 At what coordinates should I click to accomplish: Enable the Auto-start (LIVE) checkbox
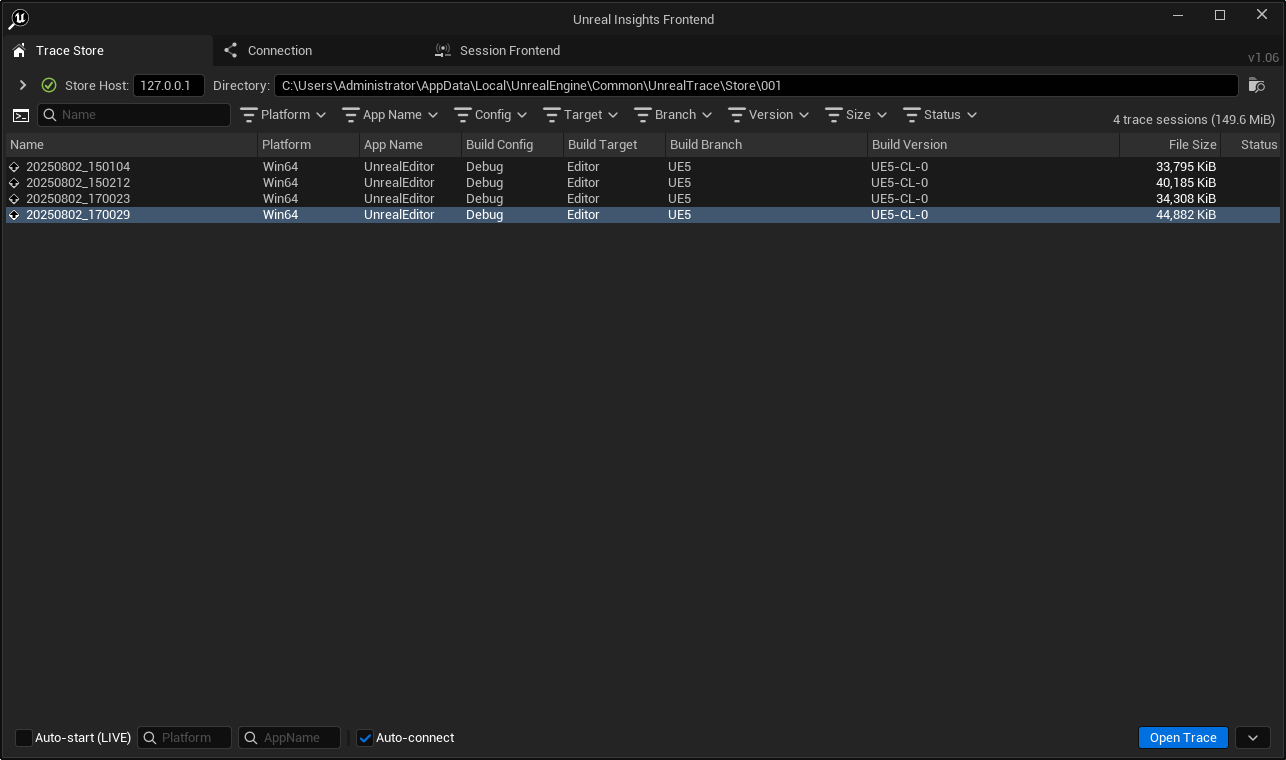[x=24, y=738]
